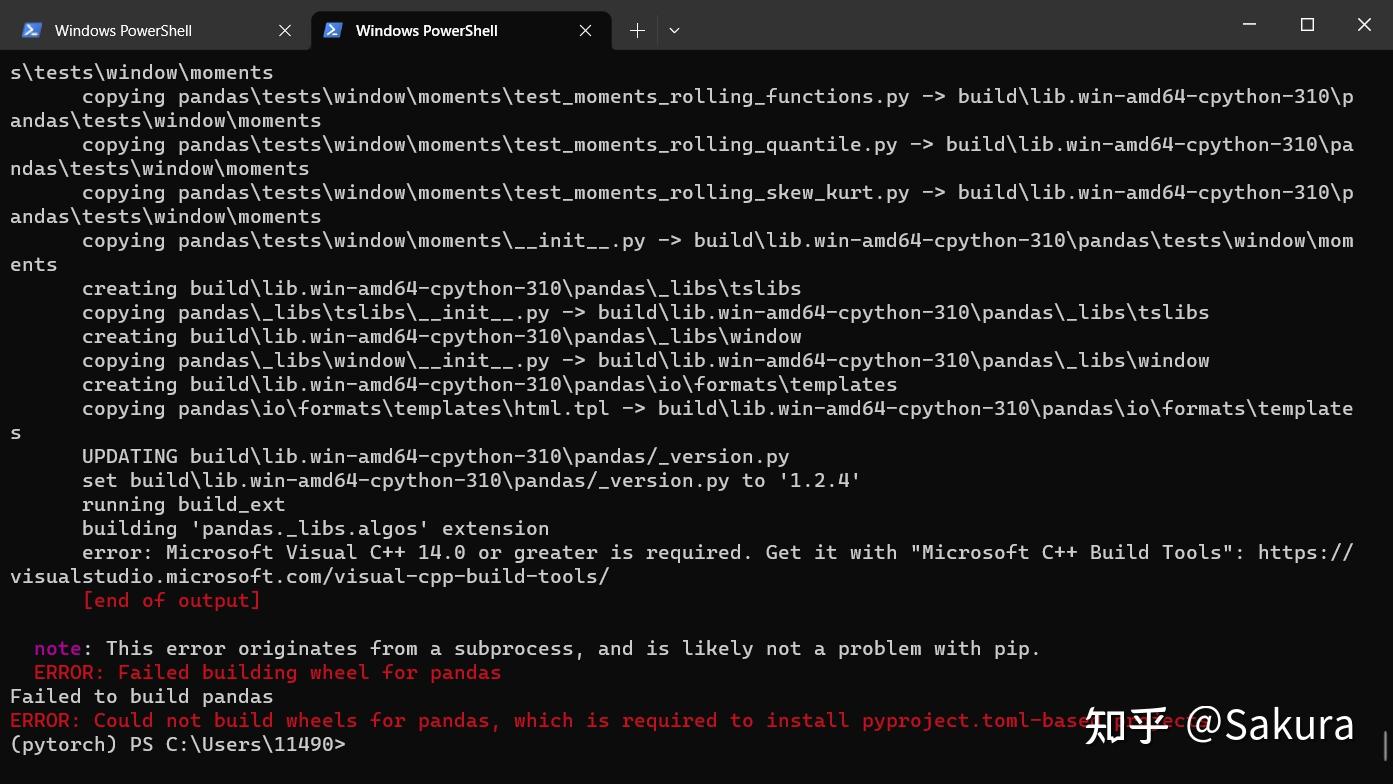Open the terminal tab switcher chevron
Image resolution: width=1393 pixels, height=784 pixels.
673,30
